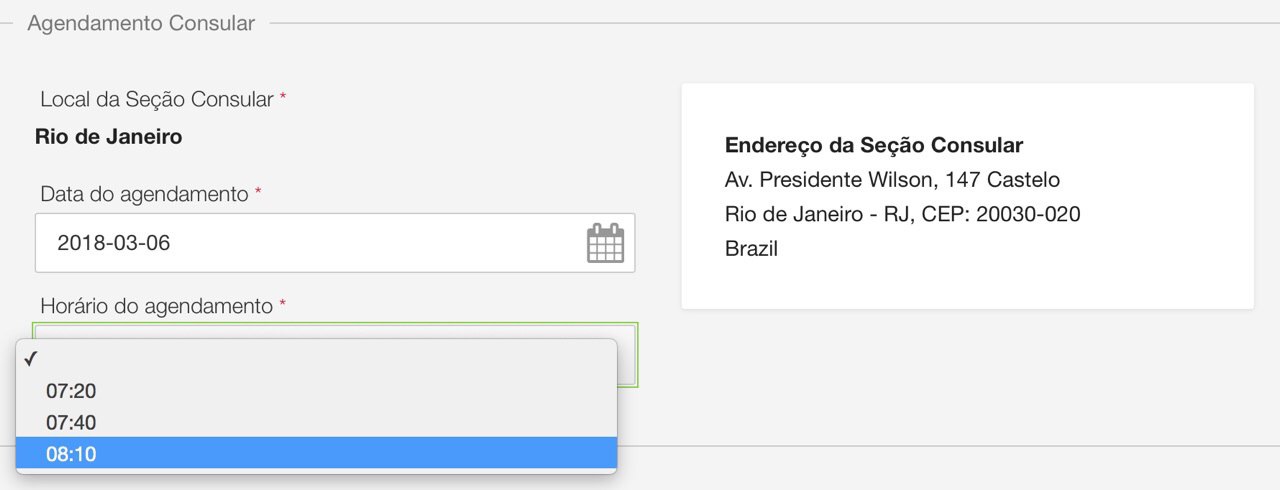Open the calendar date picker icon
The width and height of the screenshot is (1280, 490).
coord(605,243)
